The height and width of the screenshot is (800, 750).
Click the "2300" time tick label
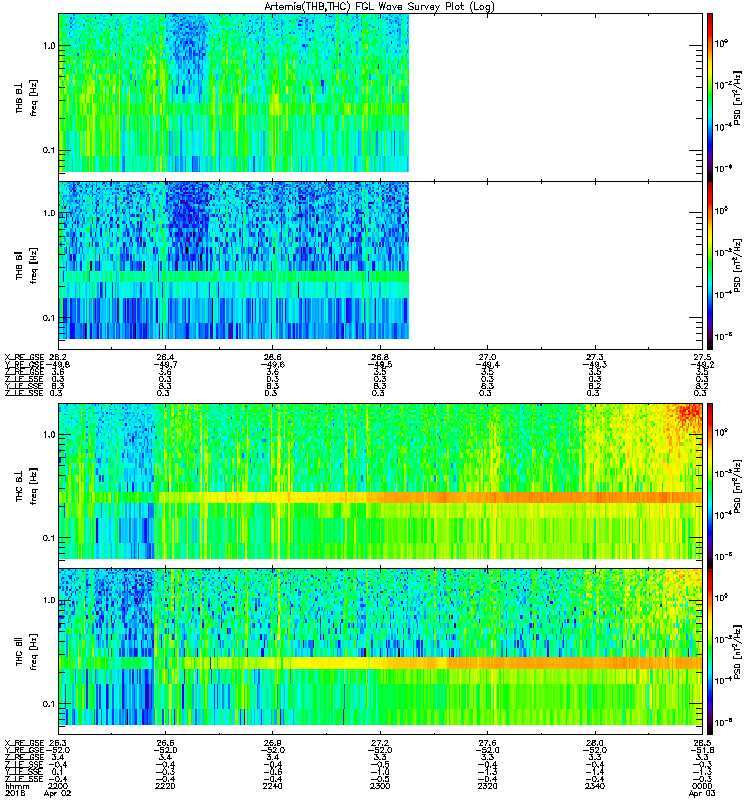tap(380, 786)
